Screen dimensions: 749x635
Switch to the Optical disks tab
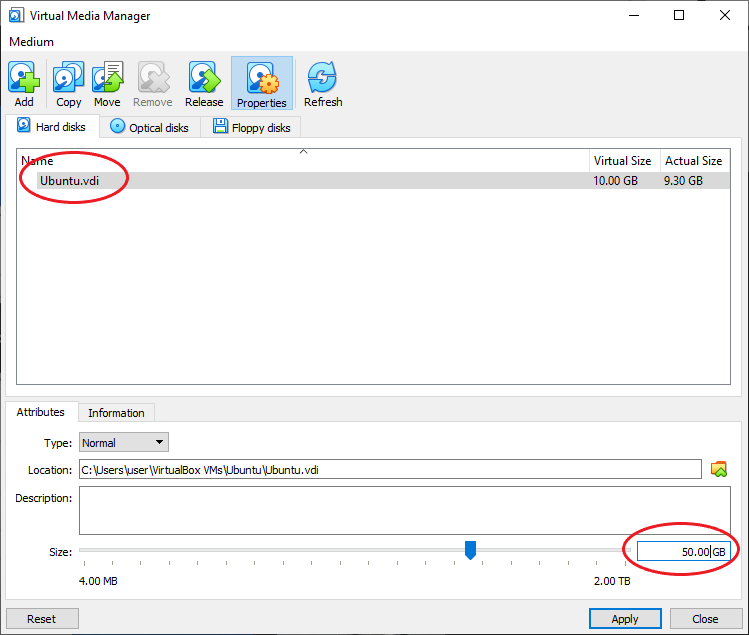click(x=150, y=128)
